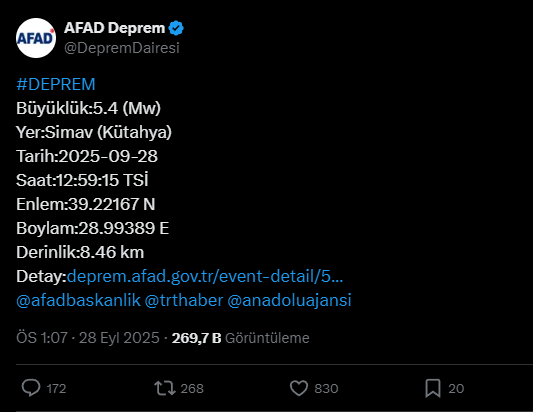Image resolution: width=533 pixels, height=412 pixels.
Task: Click the date 28 Eyl 2025
Action: point(119,338)
